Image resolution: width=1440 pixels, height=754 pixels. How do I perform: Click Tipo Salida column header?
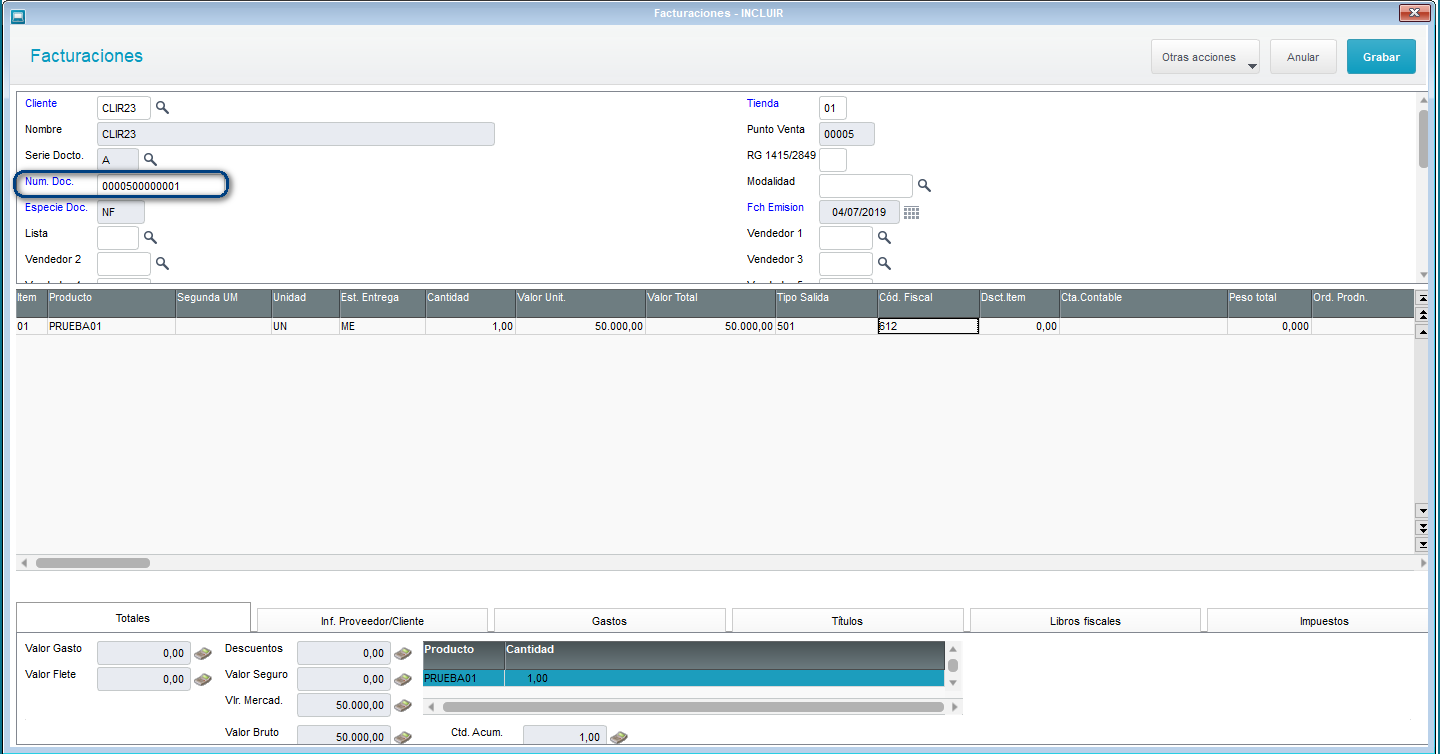(x=826, y=304)
